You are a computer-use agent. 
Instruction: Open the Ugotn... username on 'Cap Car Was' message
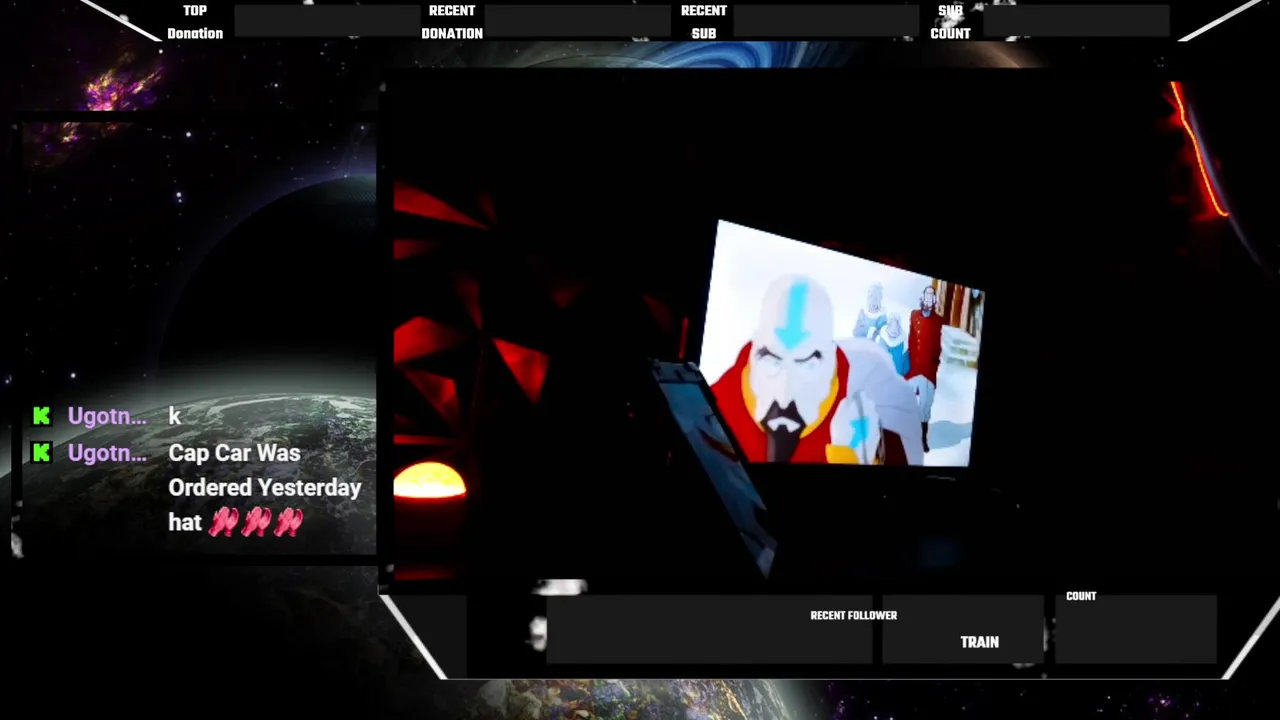pos(107,453)
